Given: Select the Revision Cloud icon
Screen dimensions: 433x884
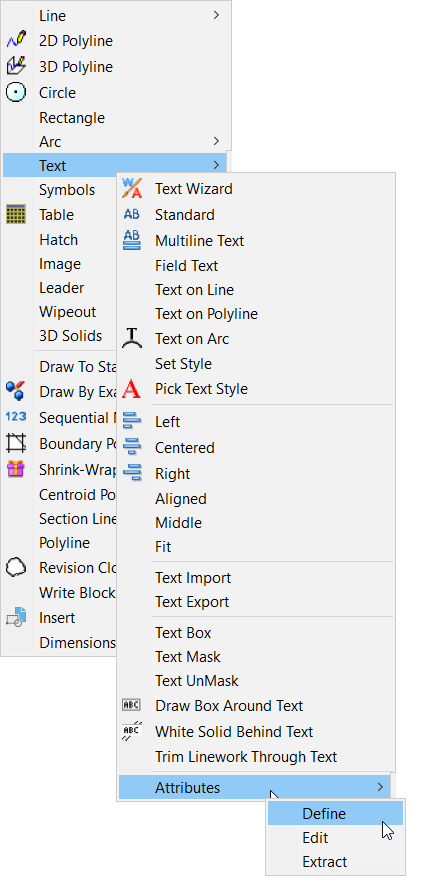Looking at the screenshot, I should 16,567.
